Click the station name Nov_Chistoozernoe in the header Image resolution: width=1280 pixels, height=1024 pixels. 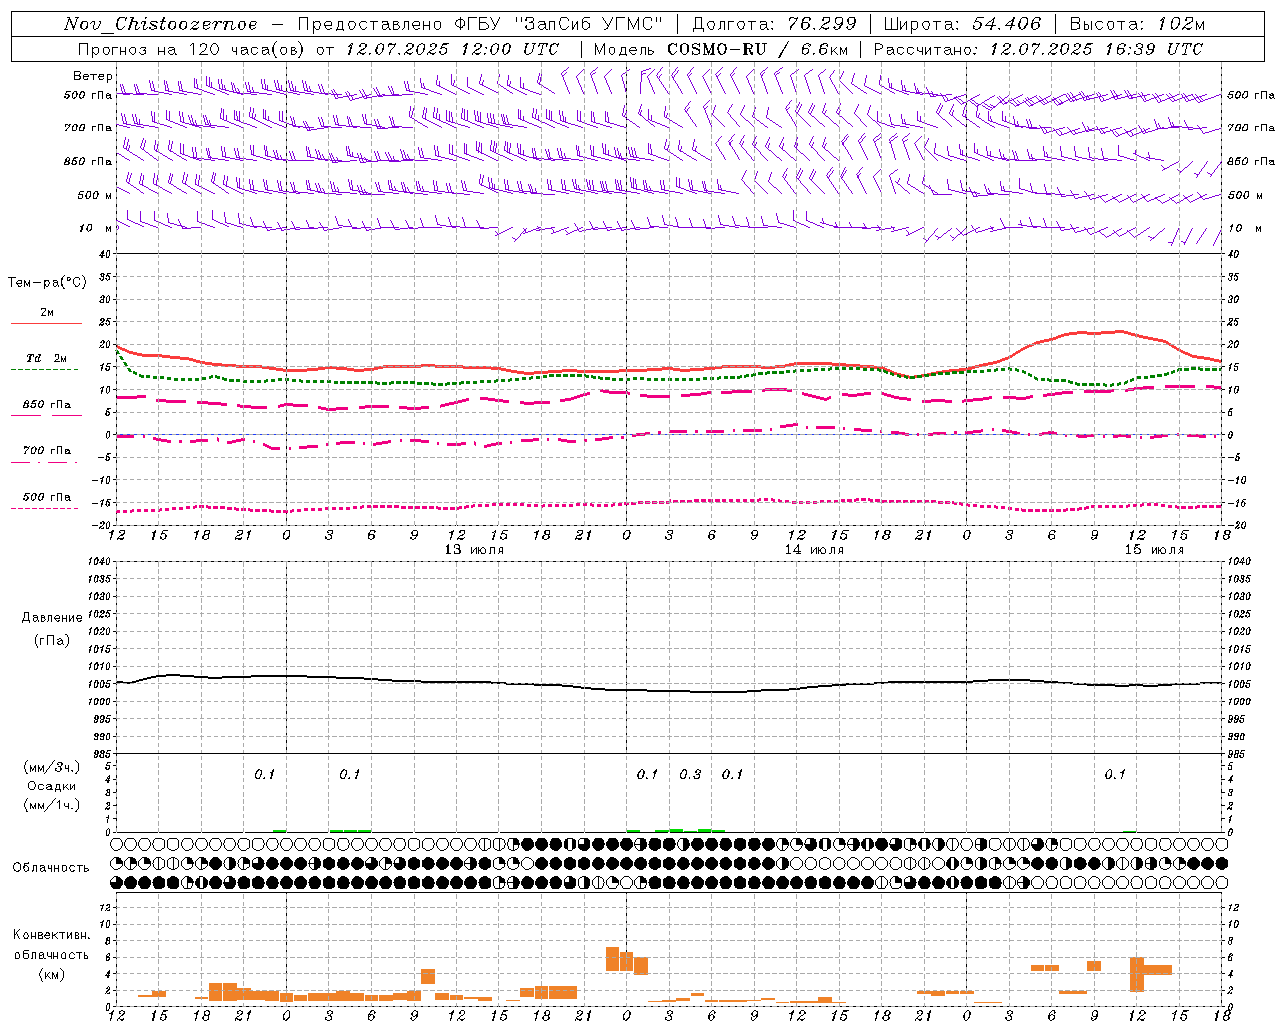160,24
